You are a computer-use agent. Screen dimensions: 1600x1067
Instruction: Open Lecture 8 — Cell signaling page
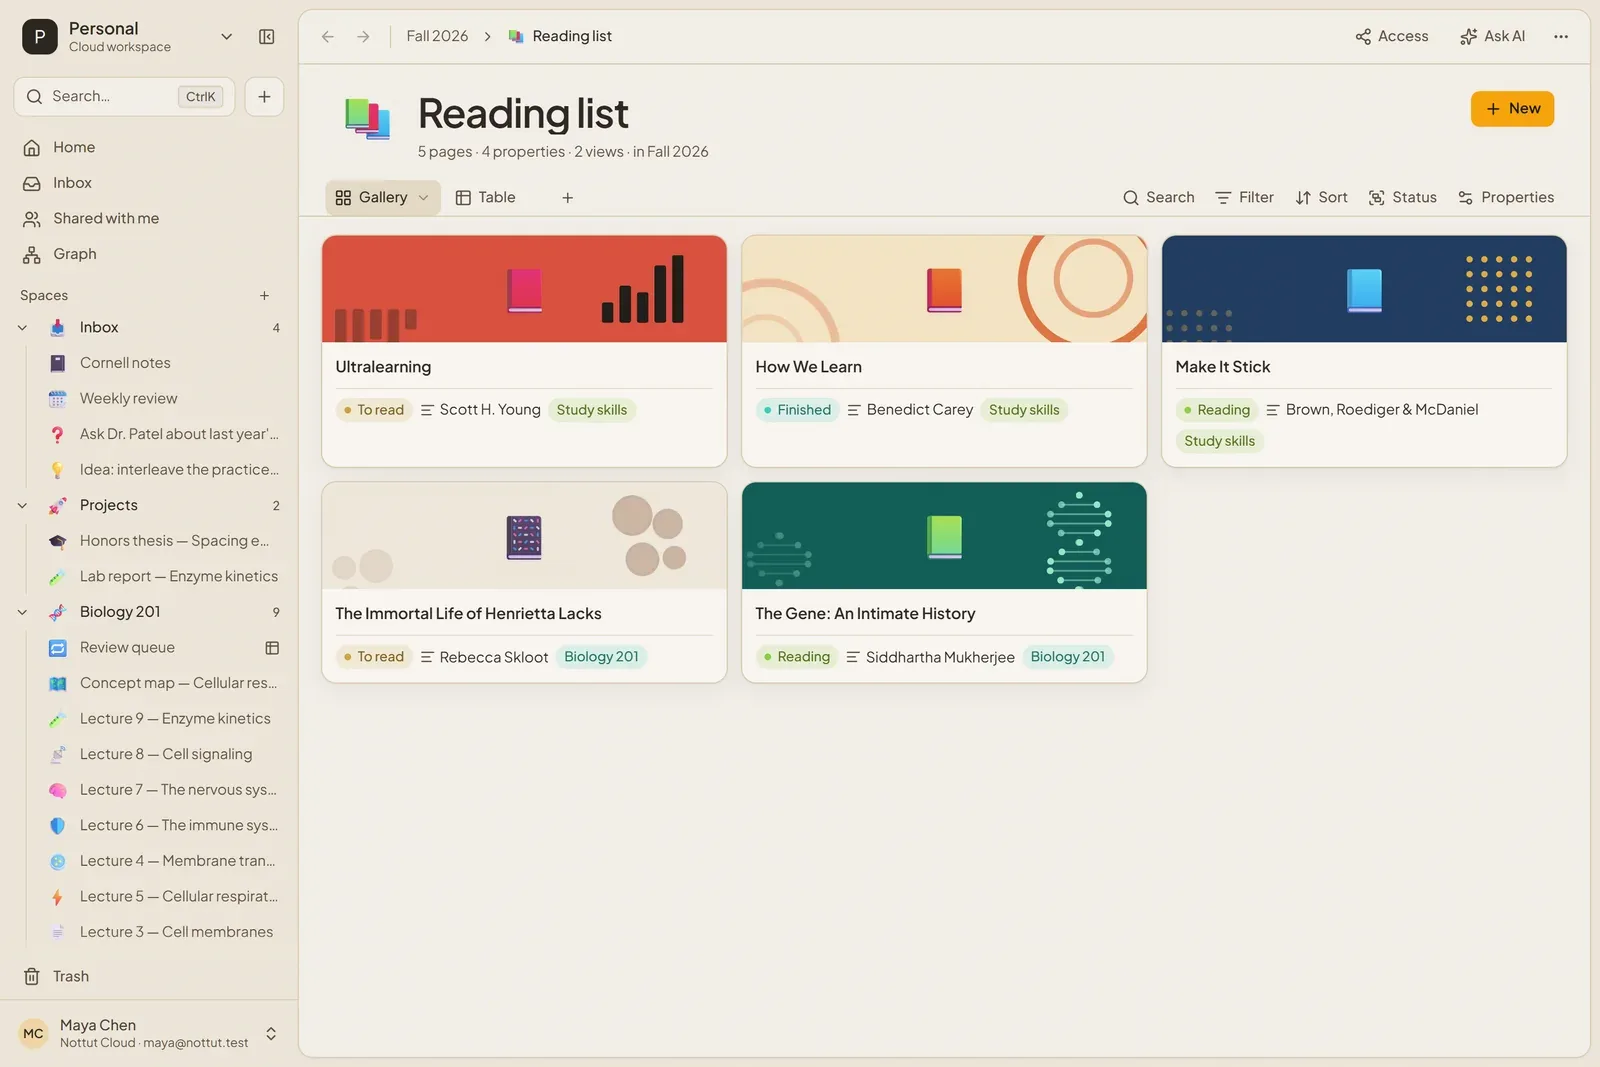(164, 754)
